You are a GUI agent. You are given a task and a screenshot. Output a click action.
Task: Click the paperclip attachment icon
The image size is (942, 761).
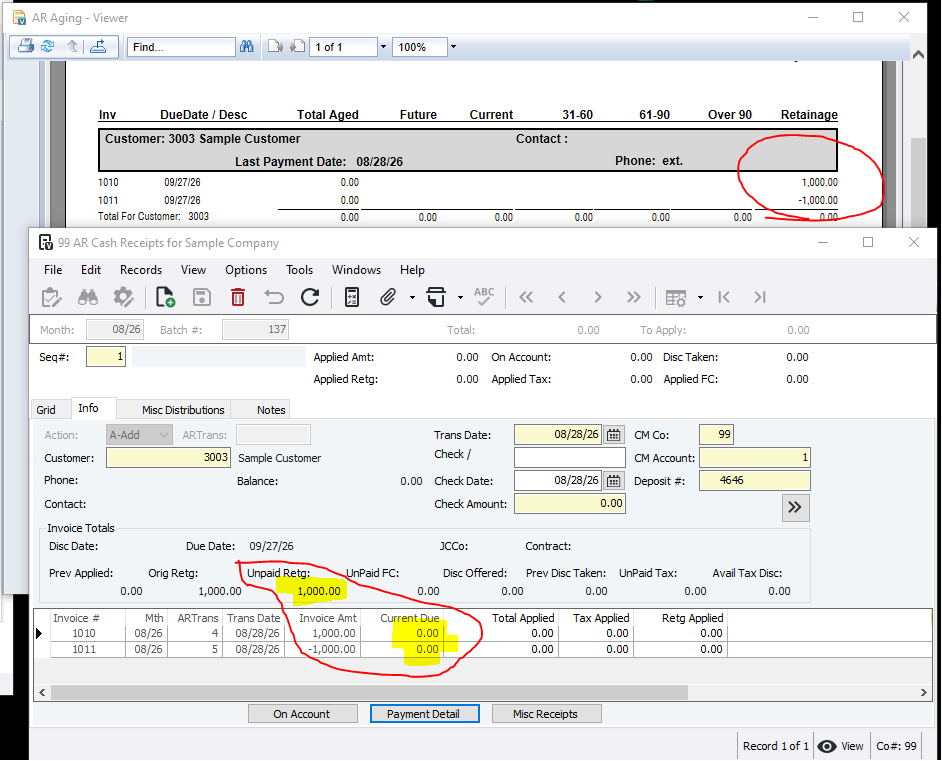388,297
